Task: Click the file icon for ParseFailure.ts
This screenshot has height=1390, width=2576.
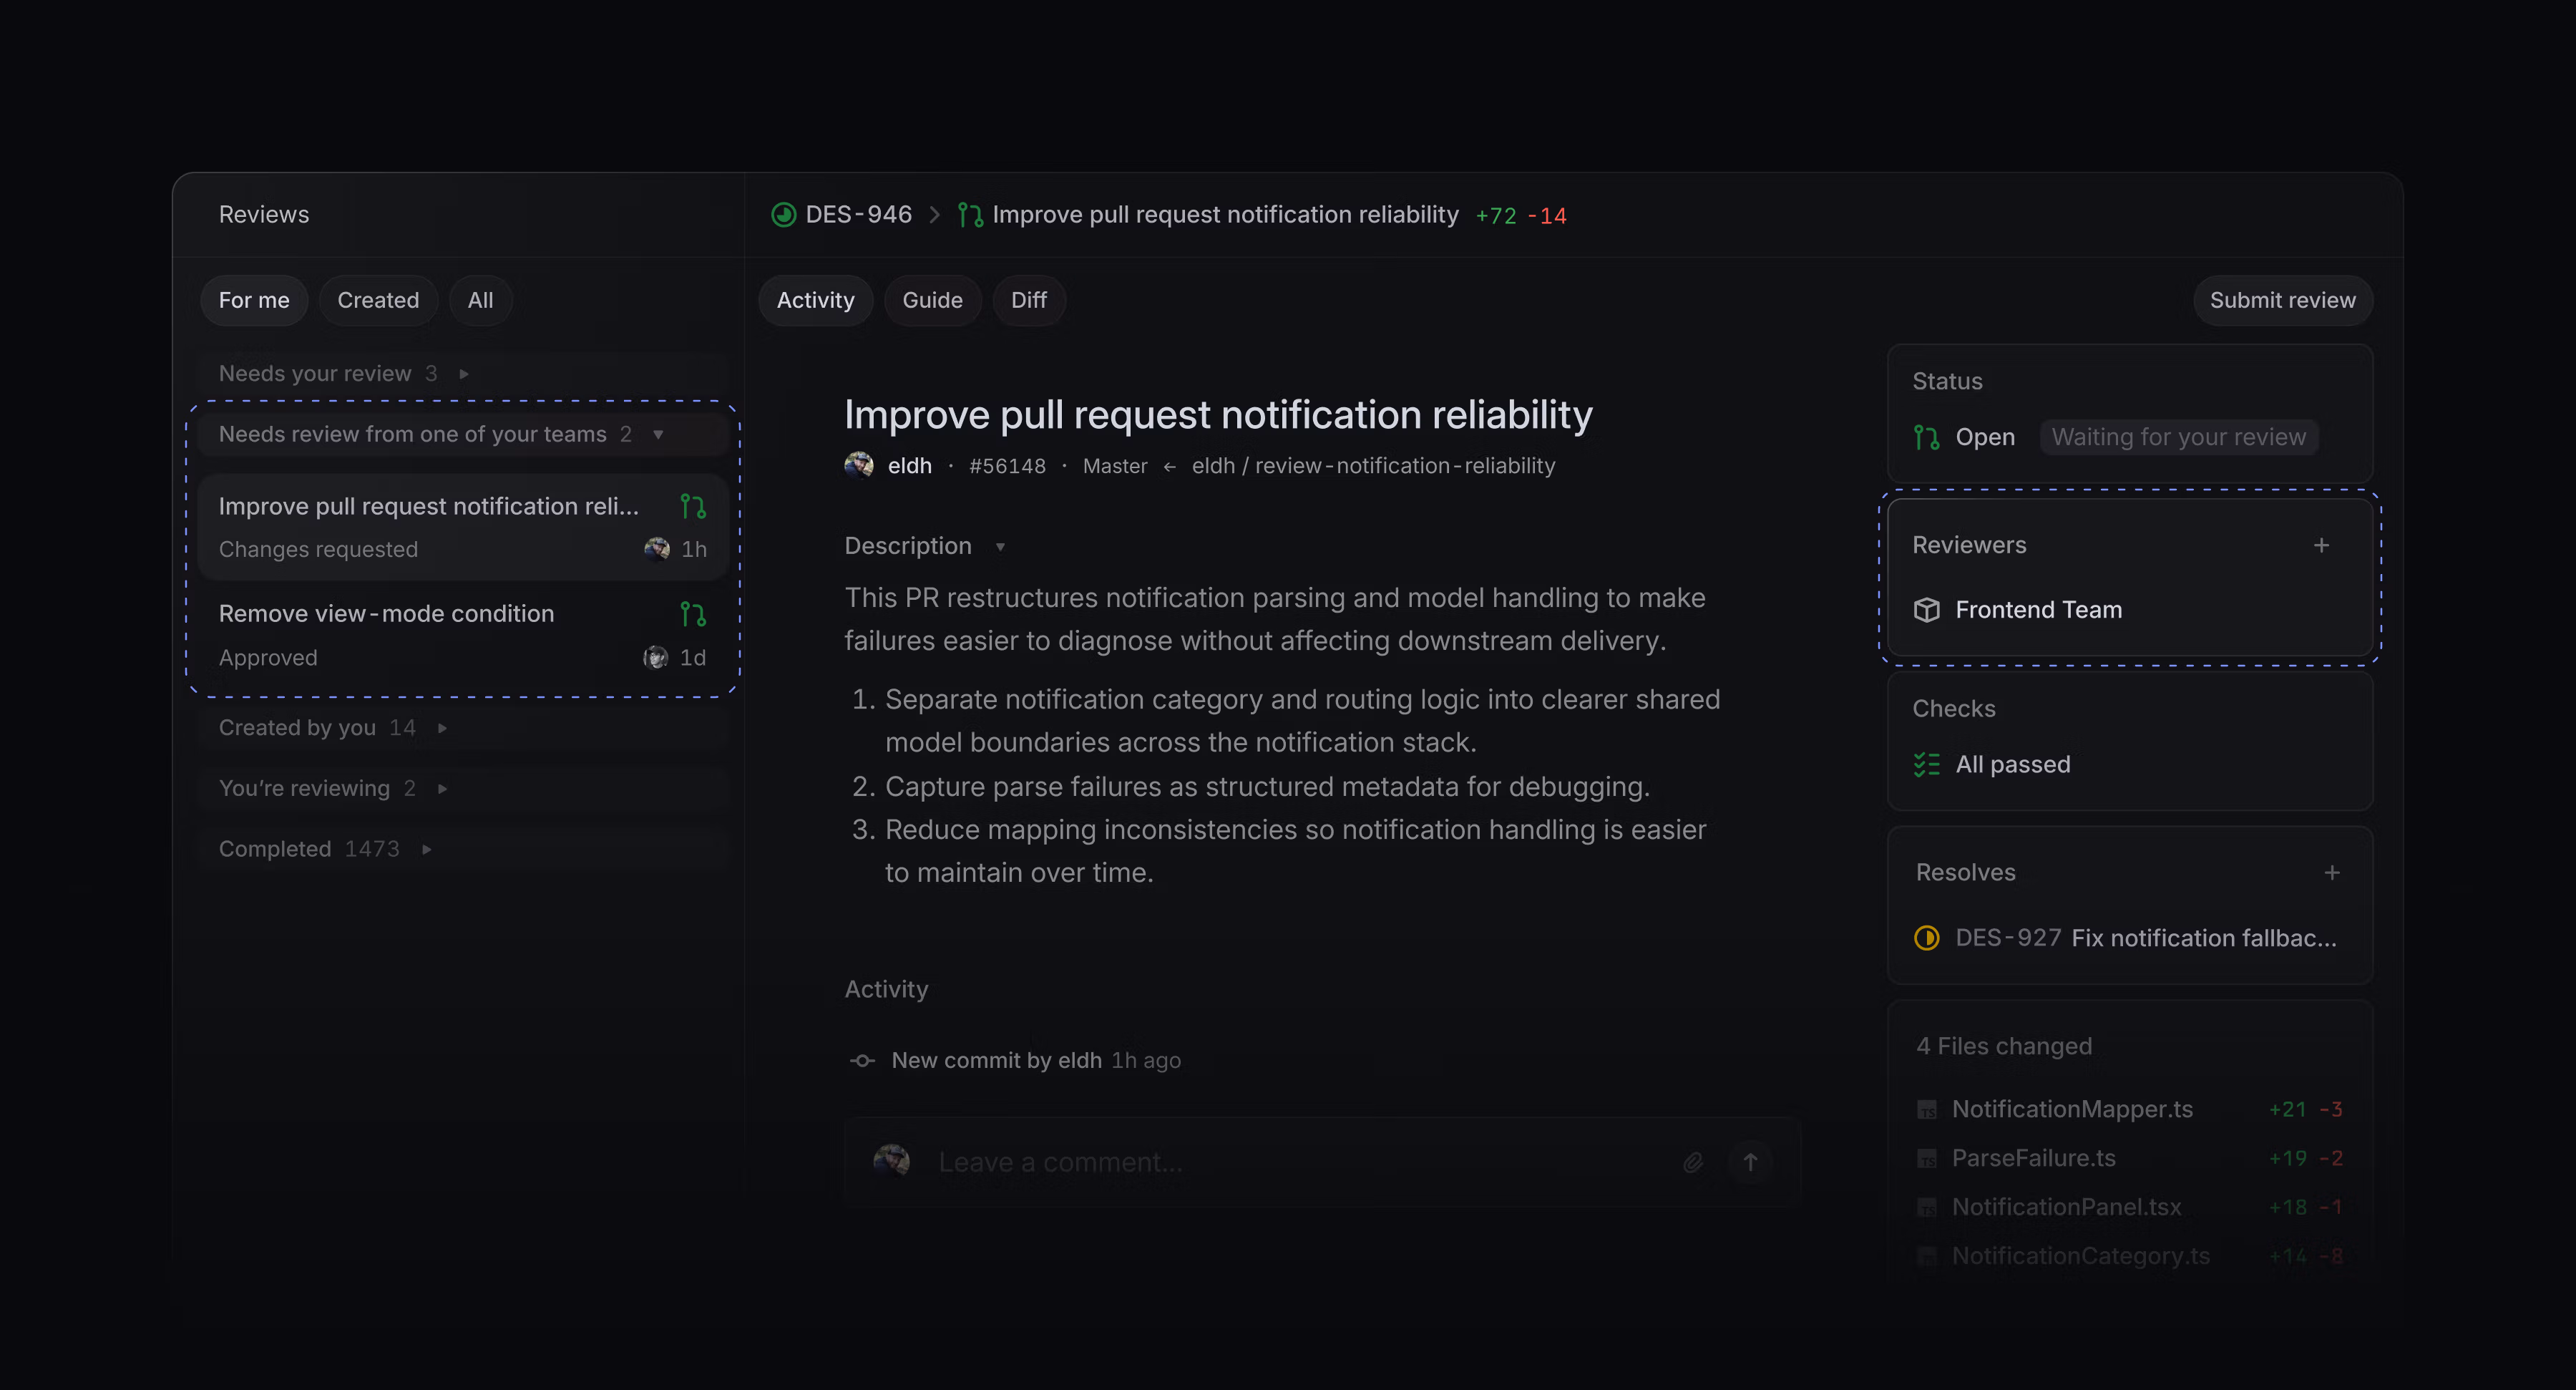Action: [1926, 1158]
